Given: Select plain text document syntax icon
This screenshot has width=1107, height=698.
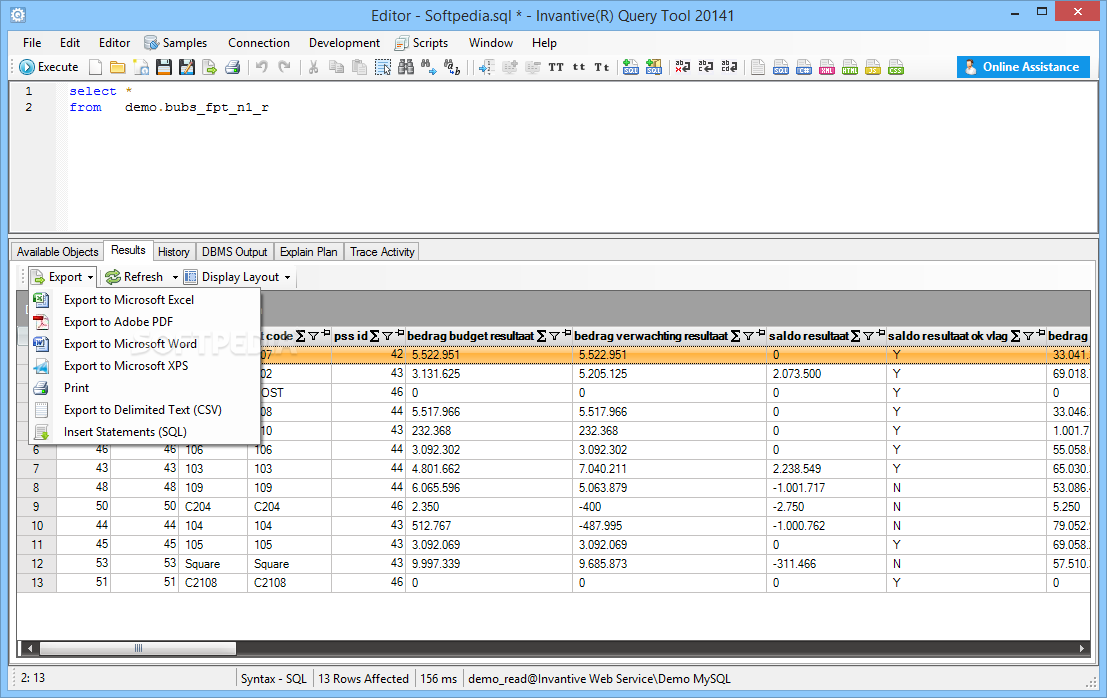Looking at the screenshot, I should (x=758, y=67).
